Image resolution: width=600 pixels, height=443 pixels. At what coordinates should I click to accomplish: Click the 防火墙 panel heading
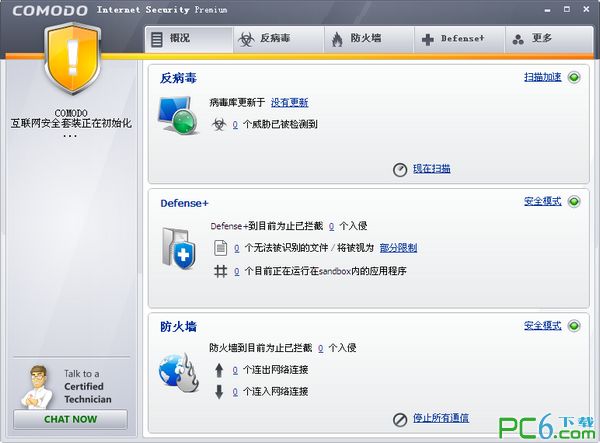coord(178,327)
